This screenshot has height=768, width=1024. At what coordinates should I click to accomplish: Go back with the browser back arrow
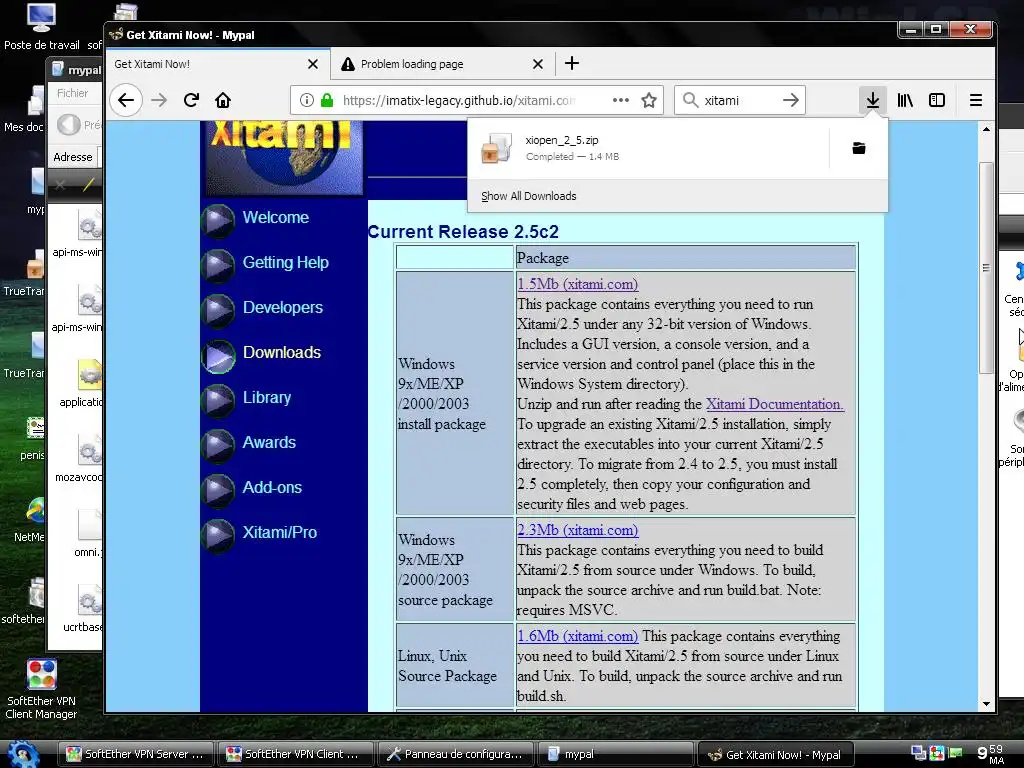tap(126, 100)
